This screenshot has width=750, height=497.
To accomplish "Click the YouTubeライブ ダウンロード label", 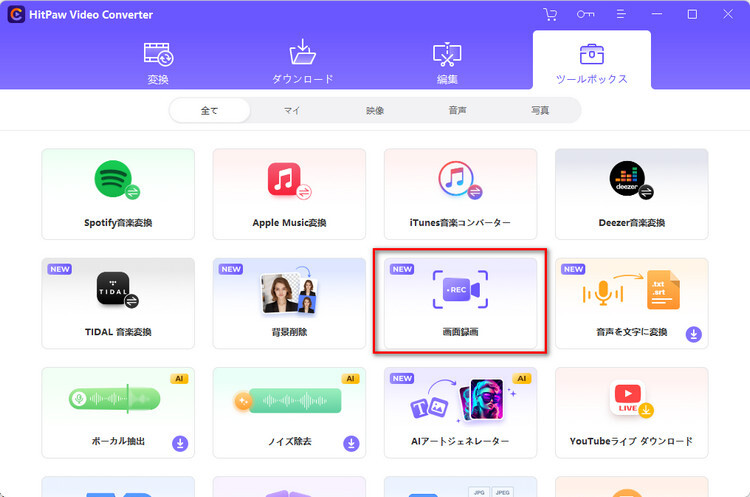I will tap(631, 441).
